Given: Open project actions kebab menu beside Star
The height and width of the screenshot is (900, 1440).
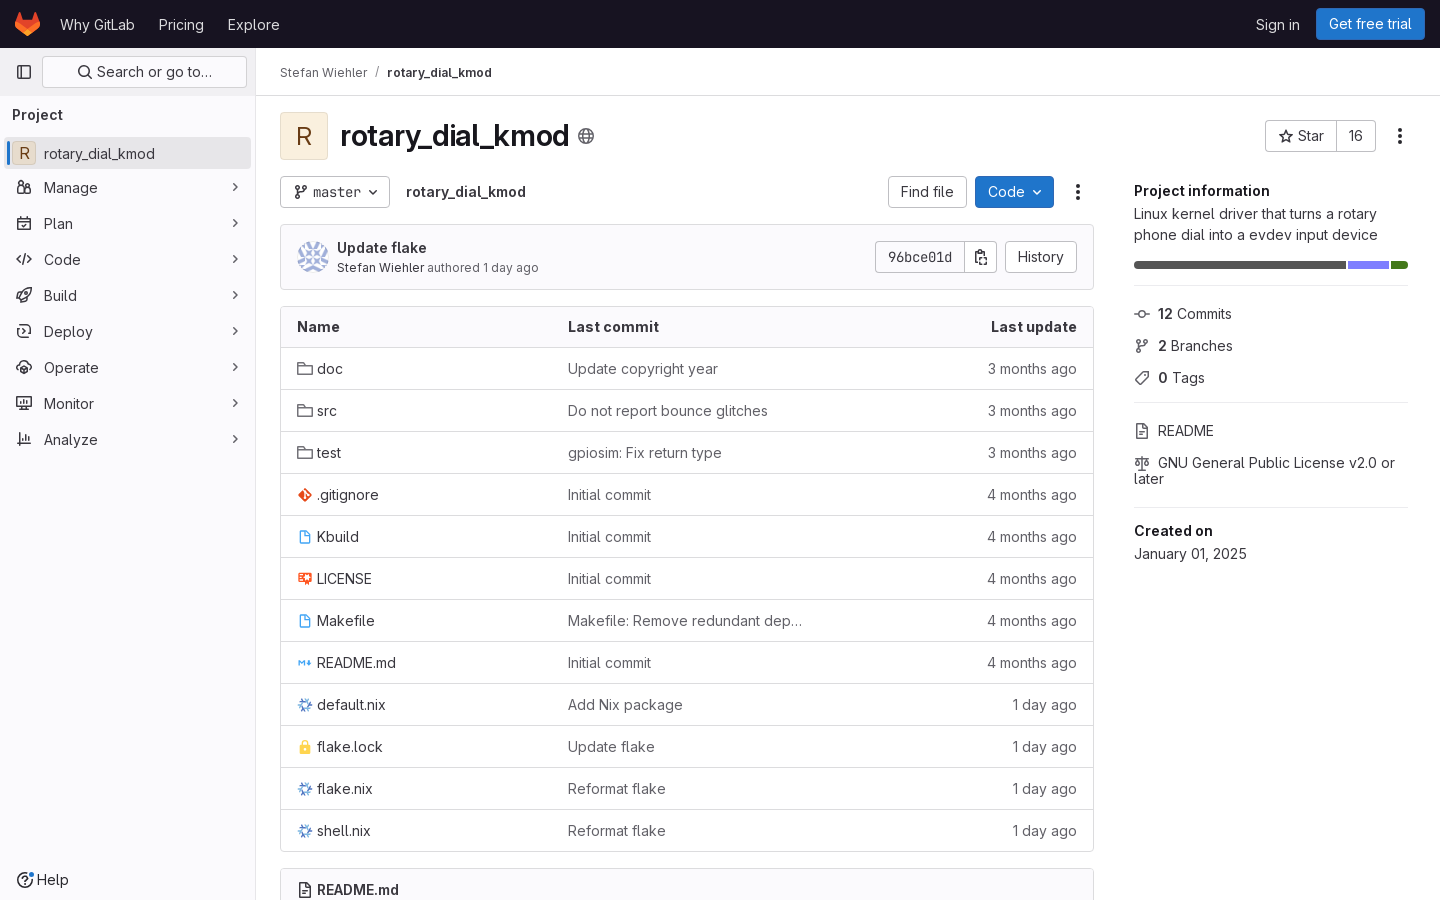Looking at the screenshot, I should pos(1400,136).
